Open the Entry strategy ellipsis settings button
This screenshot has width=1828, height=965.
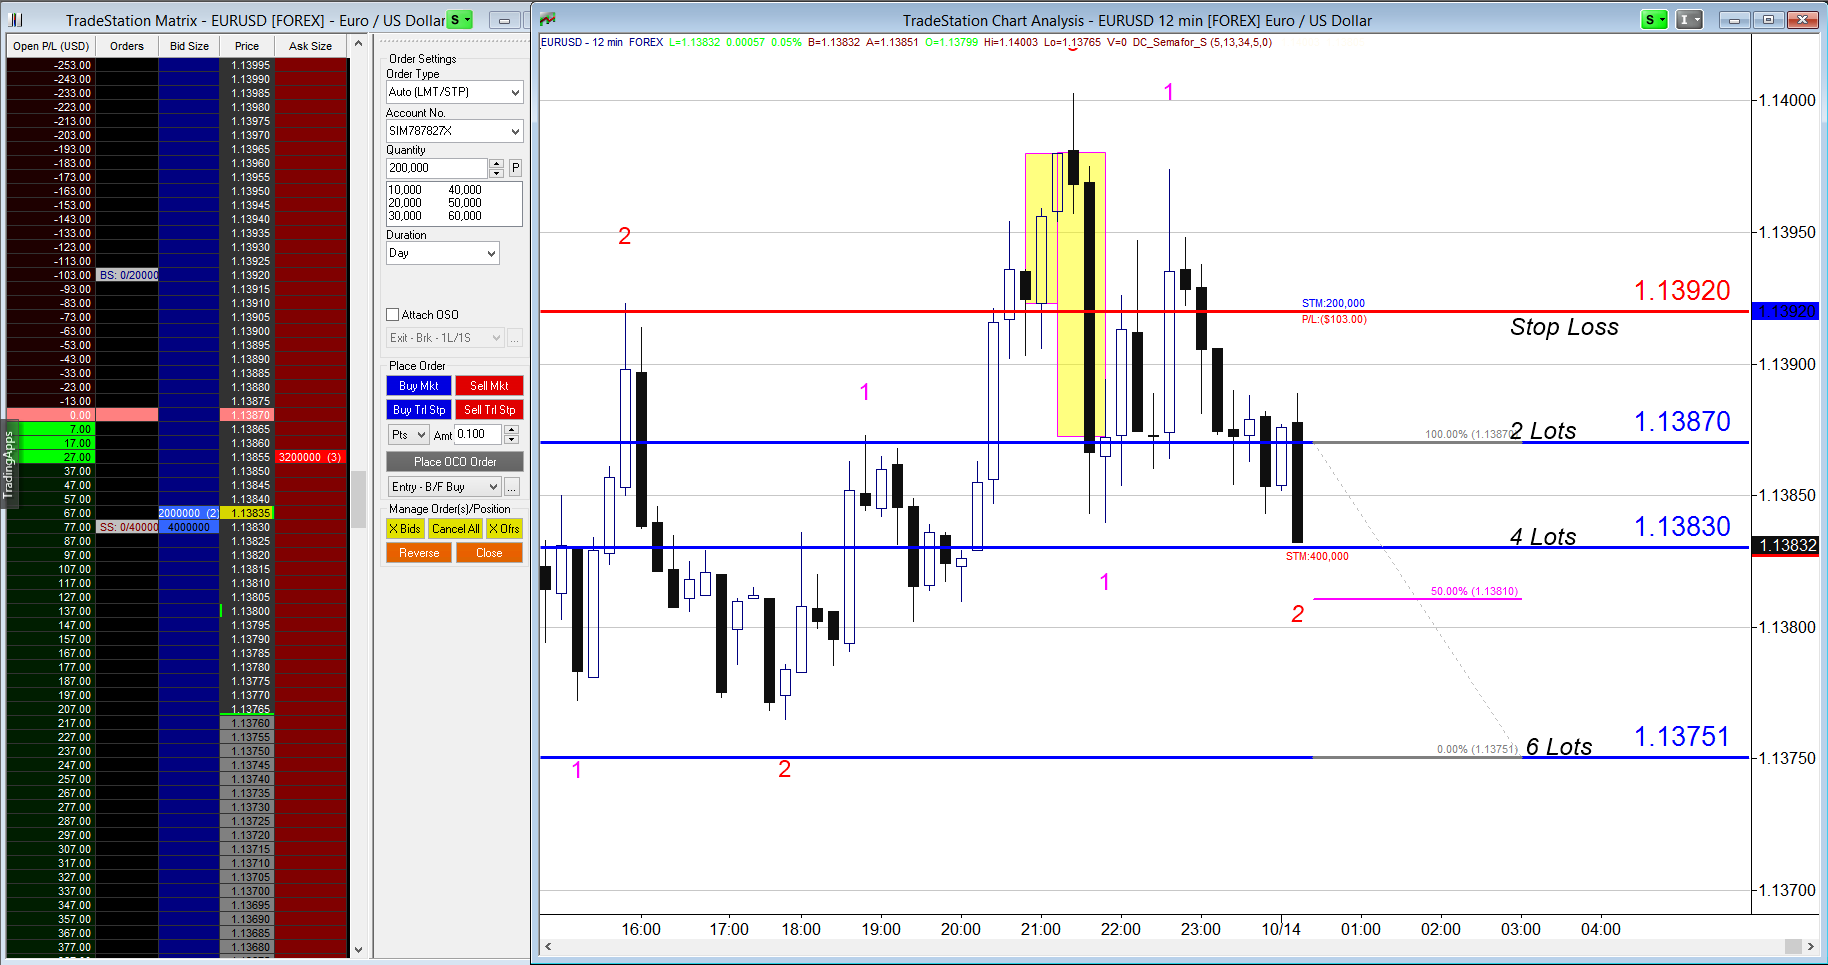[512, 487]
